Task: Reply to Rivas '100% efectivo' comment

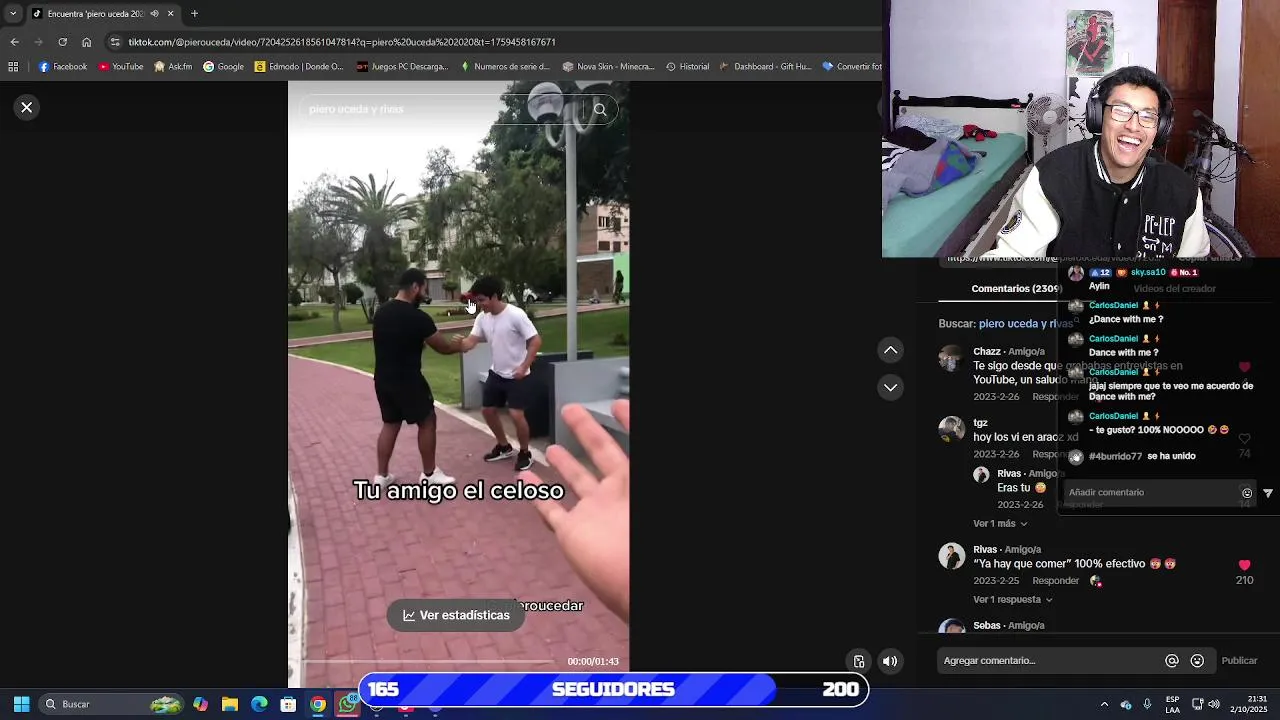Action: click(1055, 580)
